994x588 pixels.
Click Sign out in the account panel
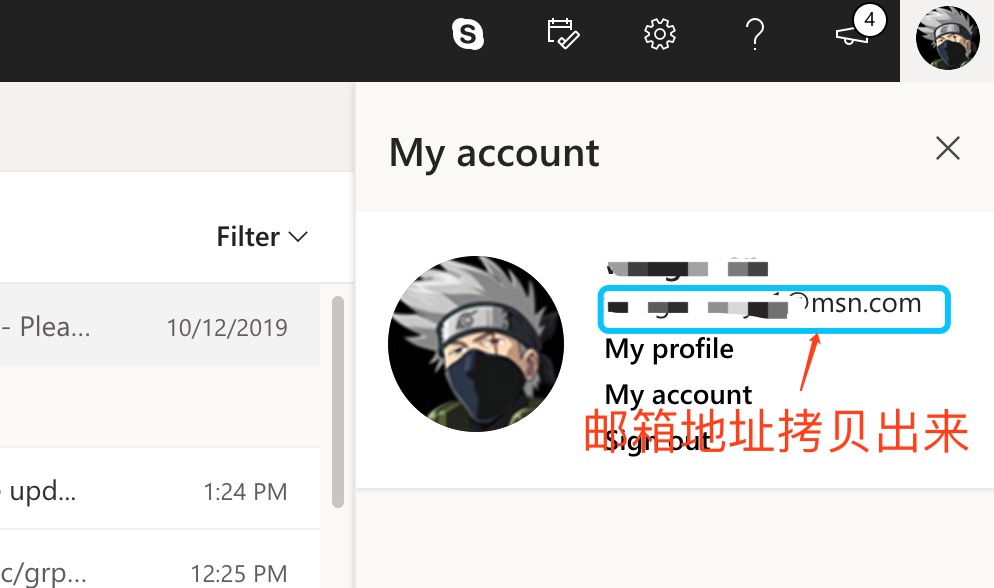coord(657,440)
